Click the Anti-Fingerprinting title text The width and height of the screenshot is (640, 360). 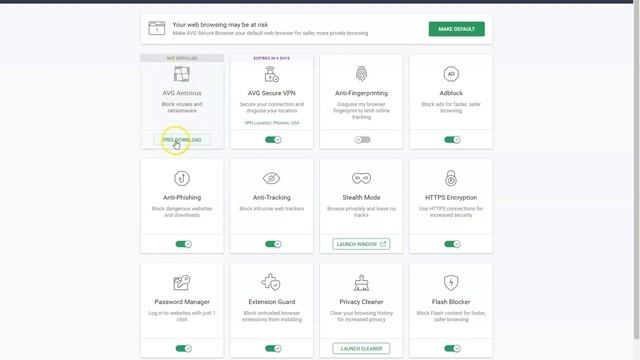pyautogui.click(x=361, y=93)
